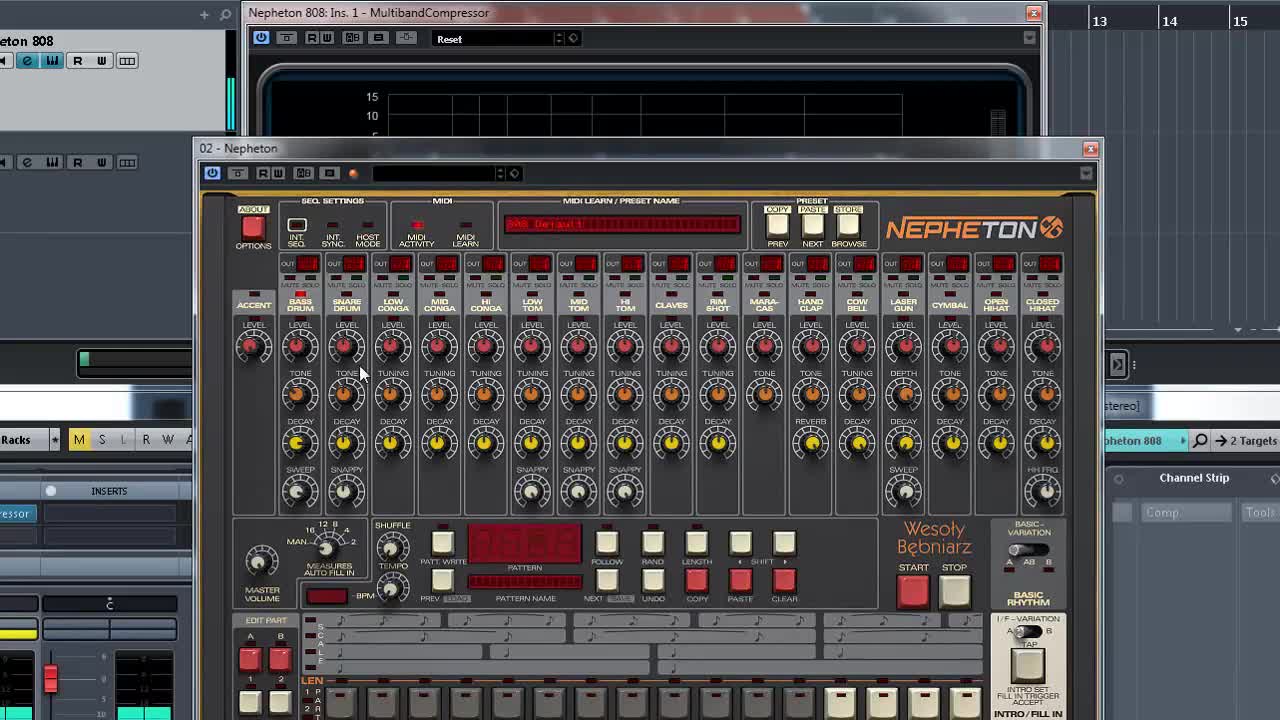1280x720 pixels.
Task: Select EDIT PART B red button
Action: 280,658
